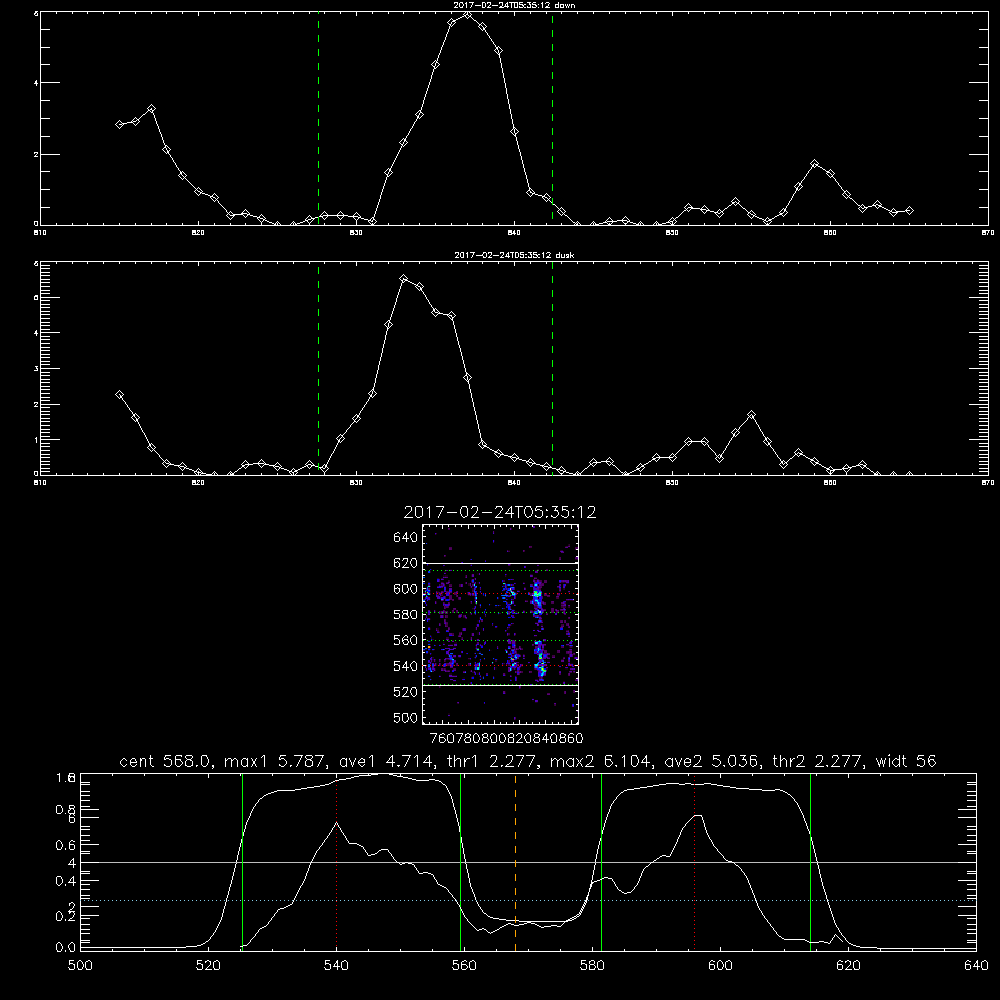
Task: Click the red dotted peak line at 540
Action: pyautogui.click(x=336, y=862)
